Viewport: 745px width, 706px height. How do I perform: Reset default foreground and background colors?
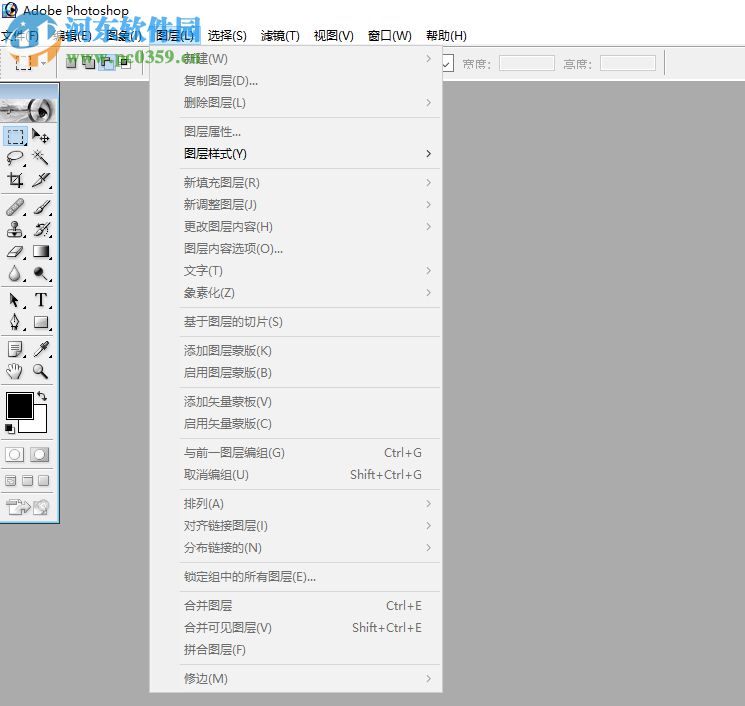pos(10,429)
